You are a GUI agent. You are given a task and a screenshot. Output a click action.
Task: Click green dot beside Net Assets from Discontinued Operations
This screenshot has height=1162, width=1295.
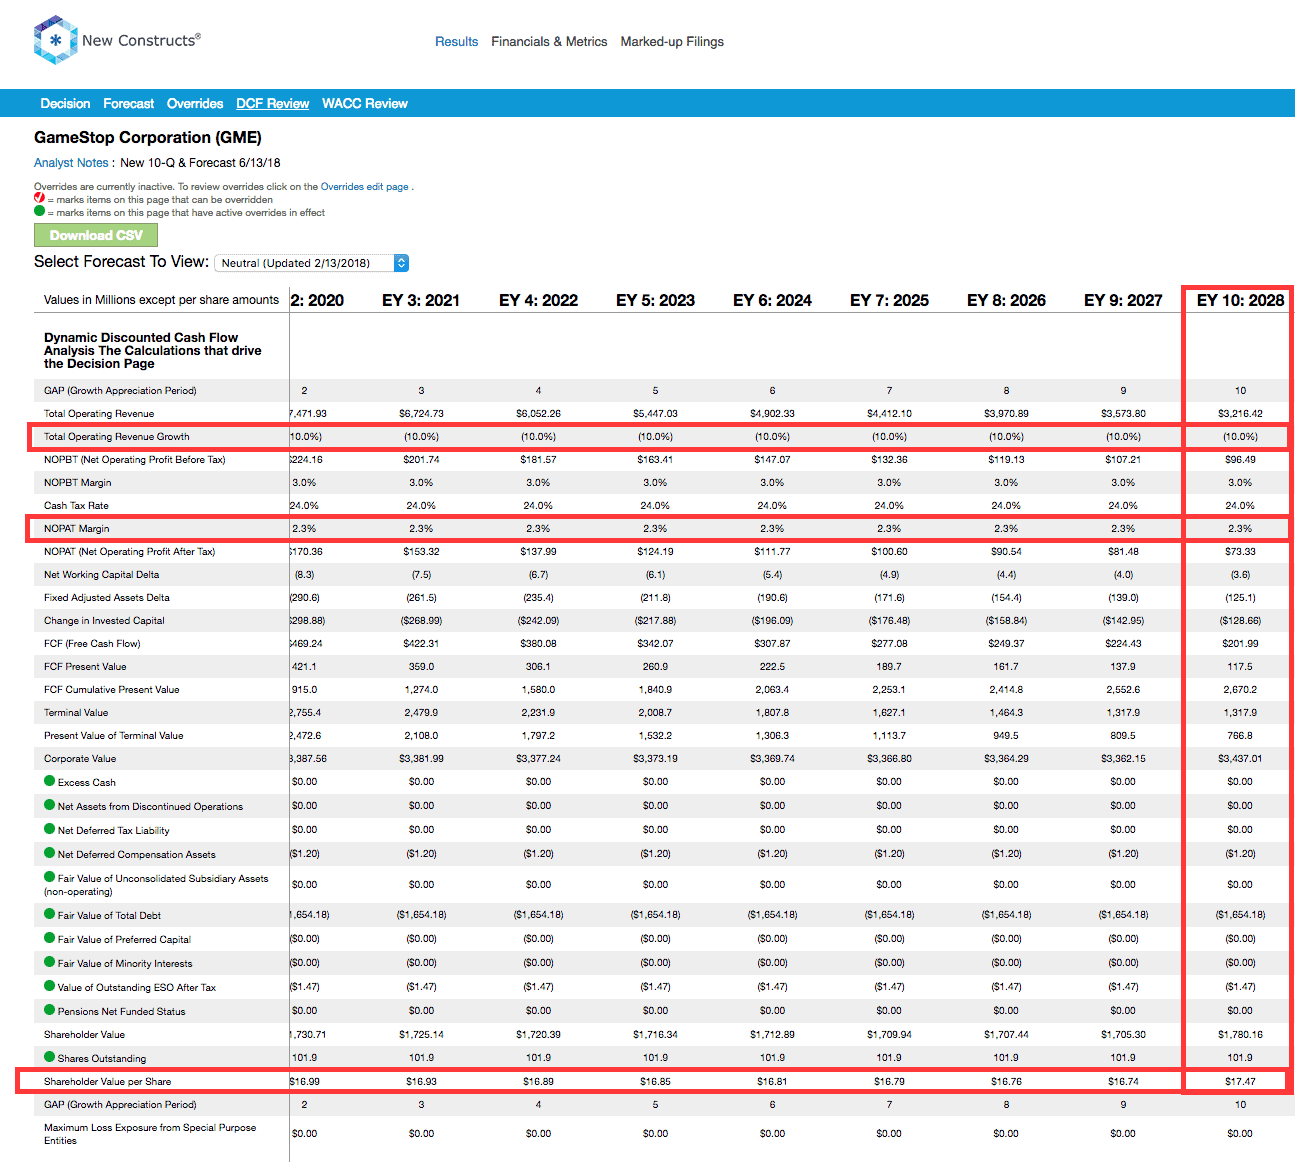(50, 805)
